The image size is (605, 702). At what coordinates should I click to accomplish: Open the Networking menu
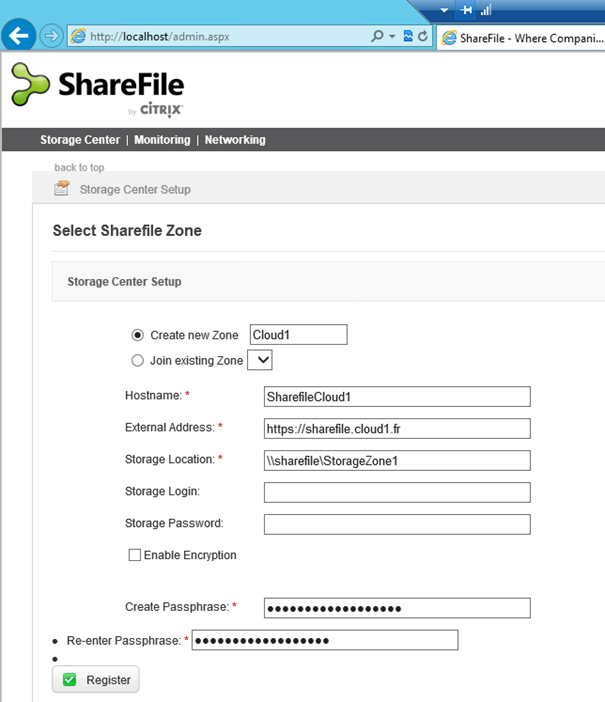click(235, 140)
